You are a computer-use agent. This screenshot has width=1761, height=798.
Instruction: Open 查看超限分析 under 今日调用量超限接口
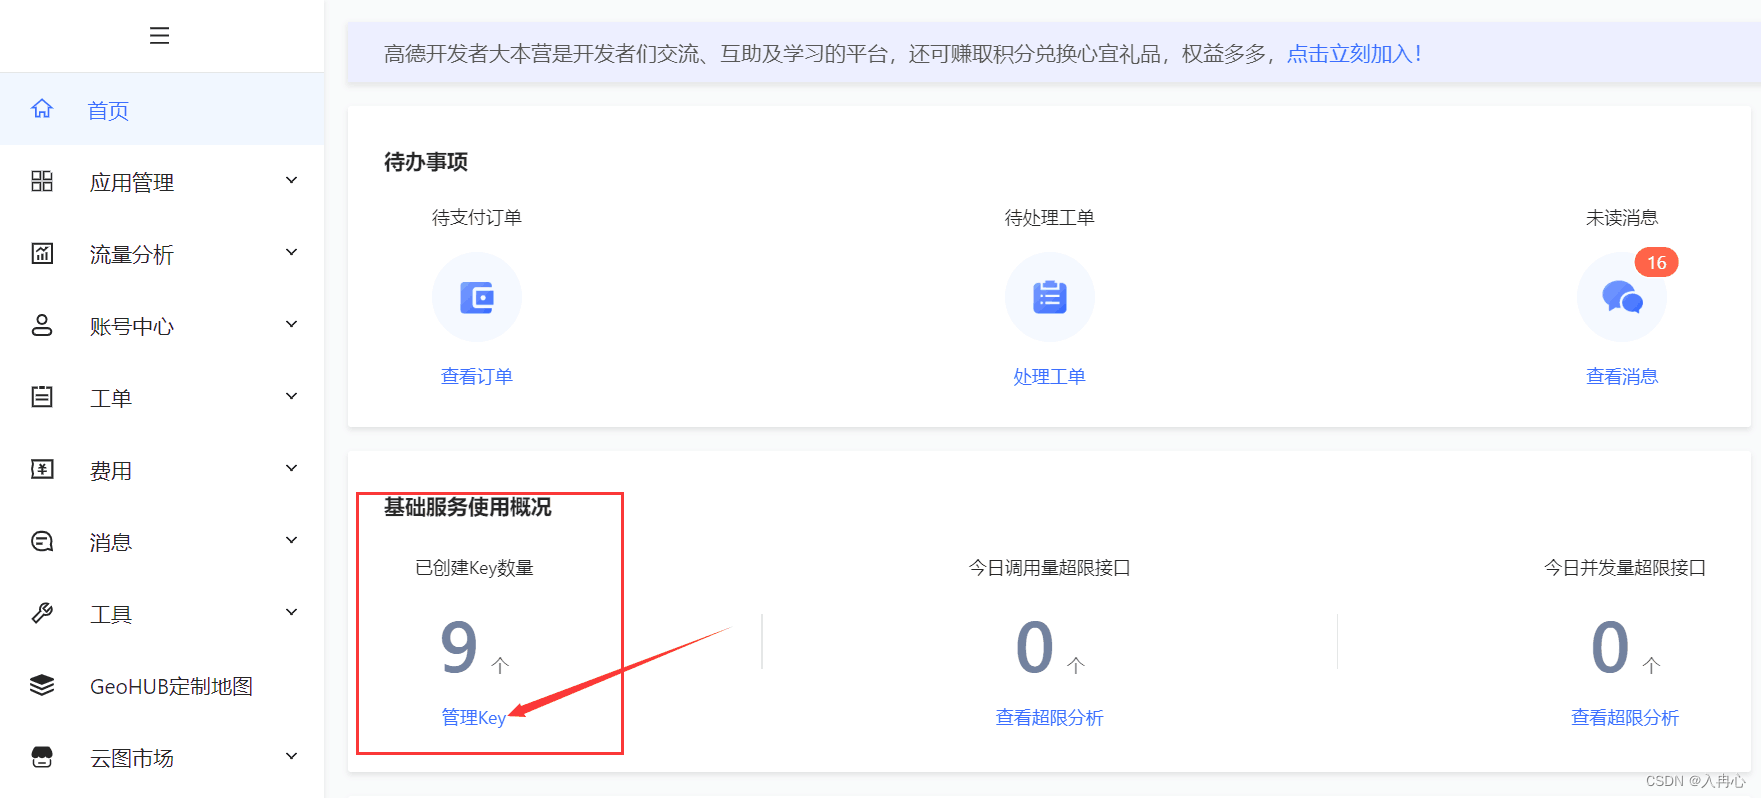click(1050, 717)
